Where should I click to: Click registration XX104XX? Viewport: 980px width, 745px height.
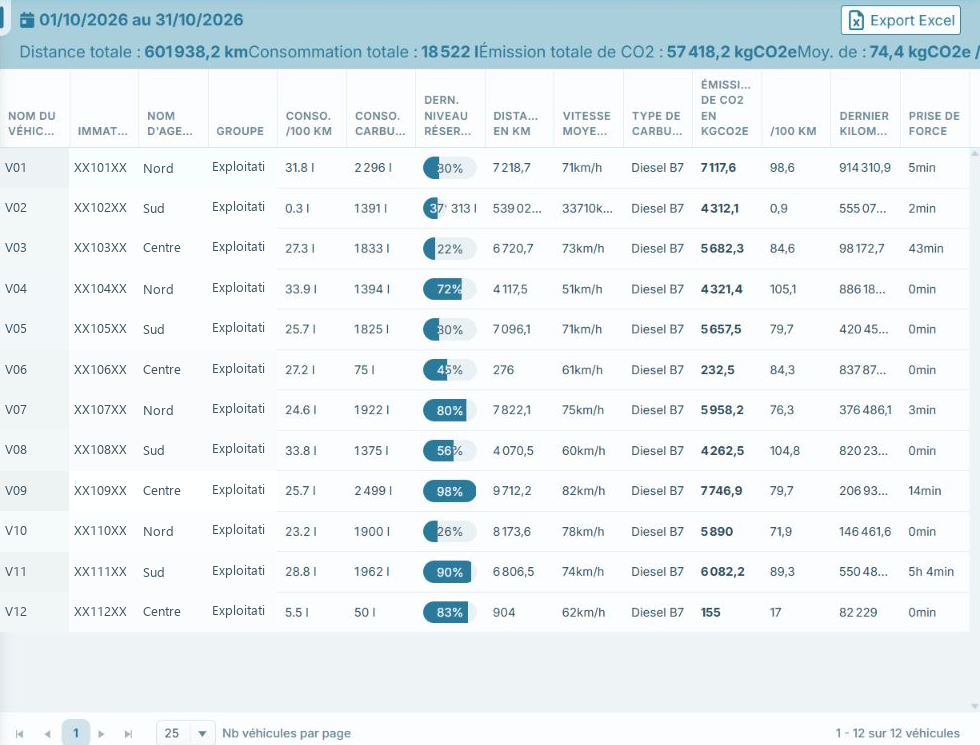100,289
